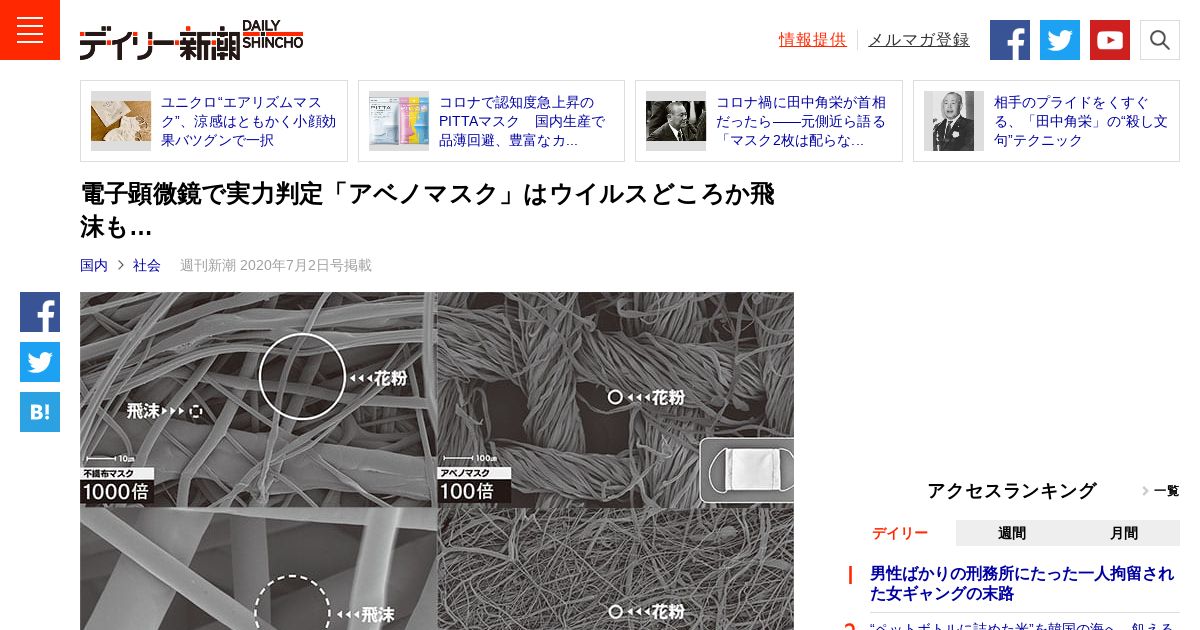Image resolution: width=1200 pixels, height=630 pixels.
Task: Go to Daily Shincho home logo
Action: tap(191, 40)
